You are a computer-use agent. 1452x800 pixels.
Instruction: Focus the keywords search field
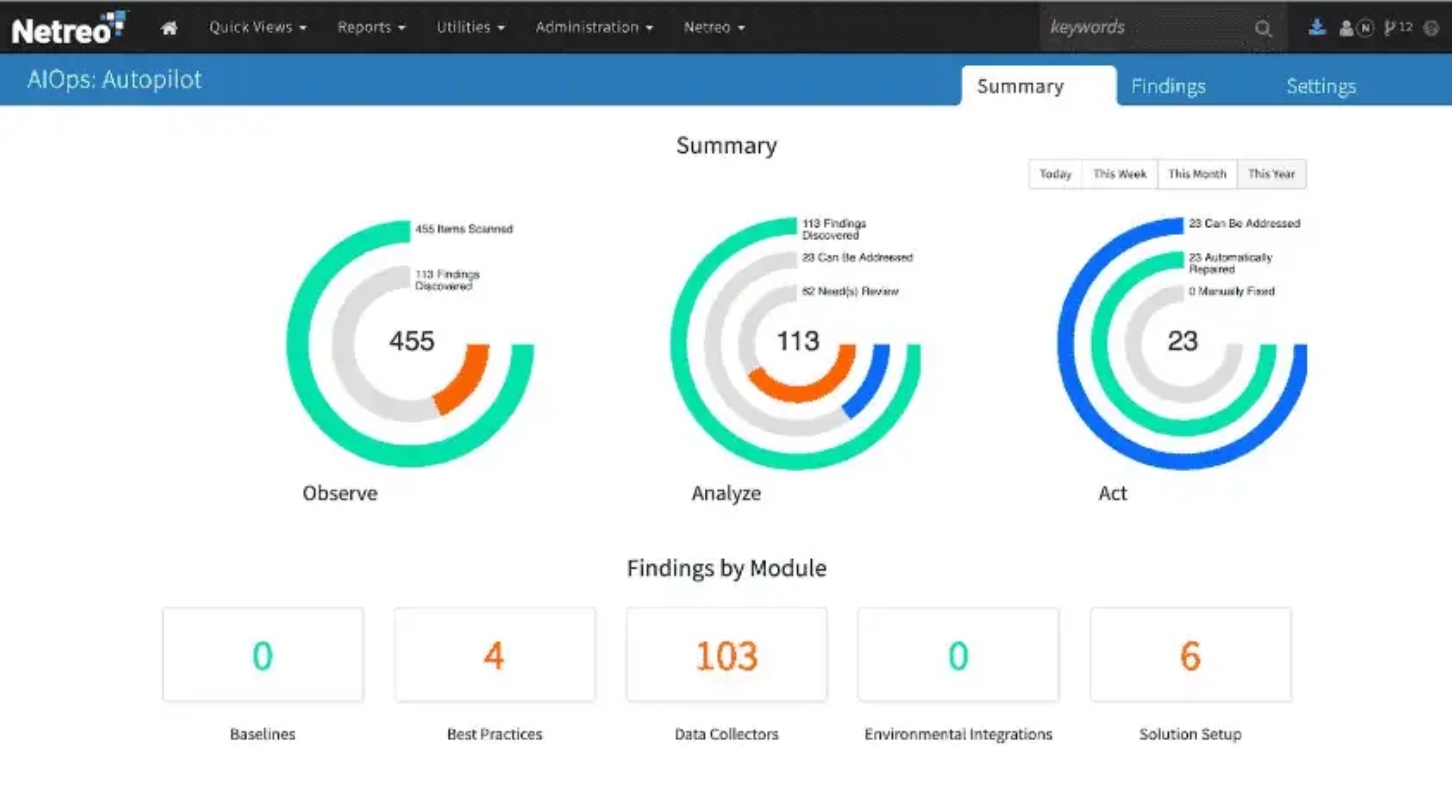point(1147,28)
